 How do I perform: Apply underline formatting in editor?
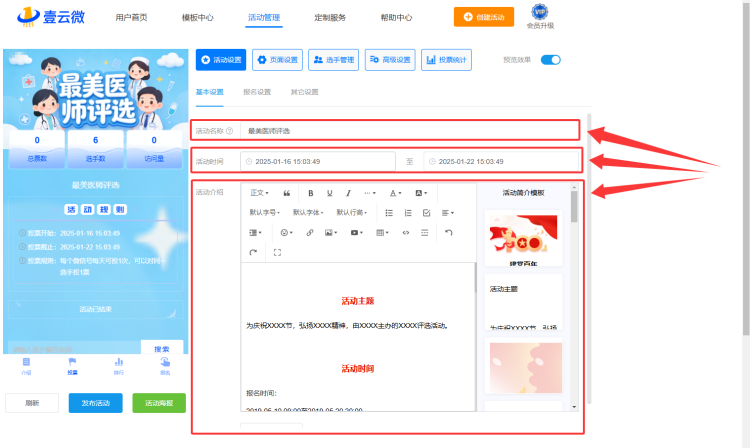point(330,193)
